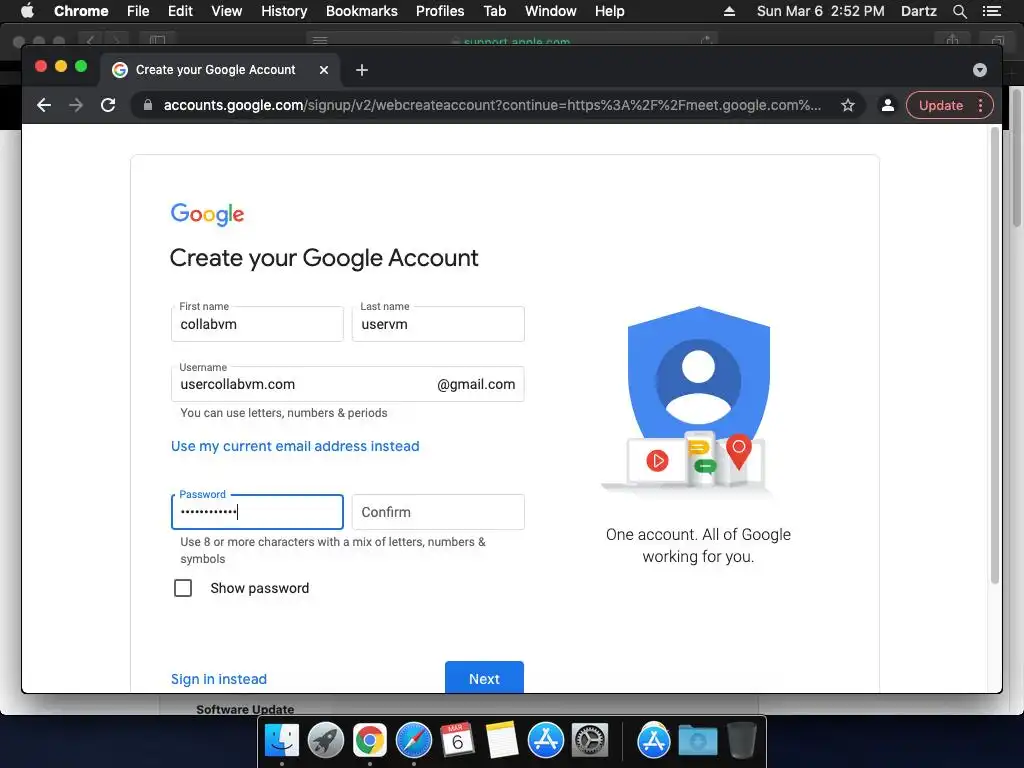Click the Username field
Image resolution: width=1024 pixels, height=768 pixels.
pos(347,384)
